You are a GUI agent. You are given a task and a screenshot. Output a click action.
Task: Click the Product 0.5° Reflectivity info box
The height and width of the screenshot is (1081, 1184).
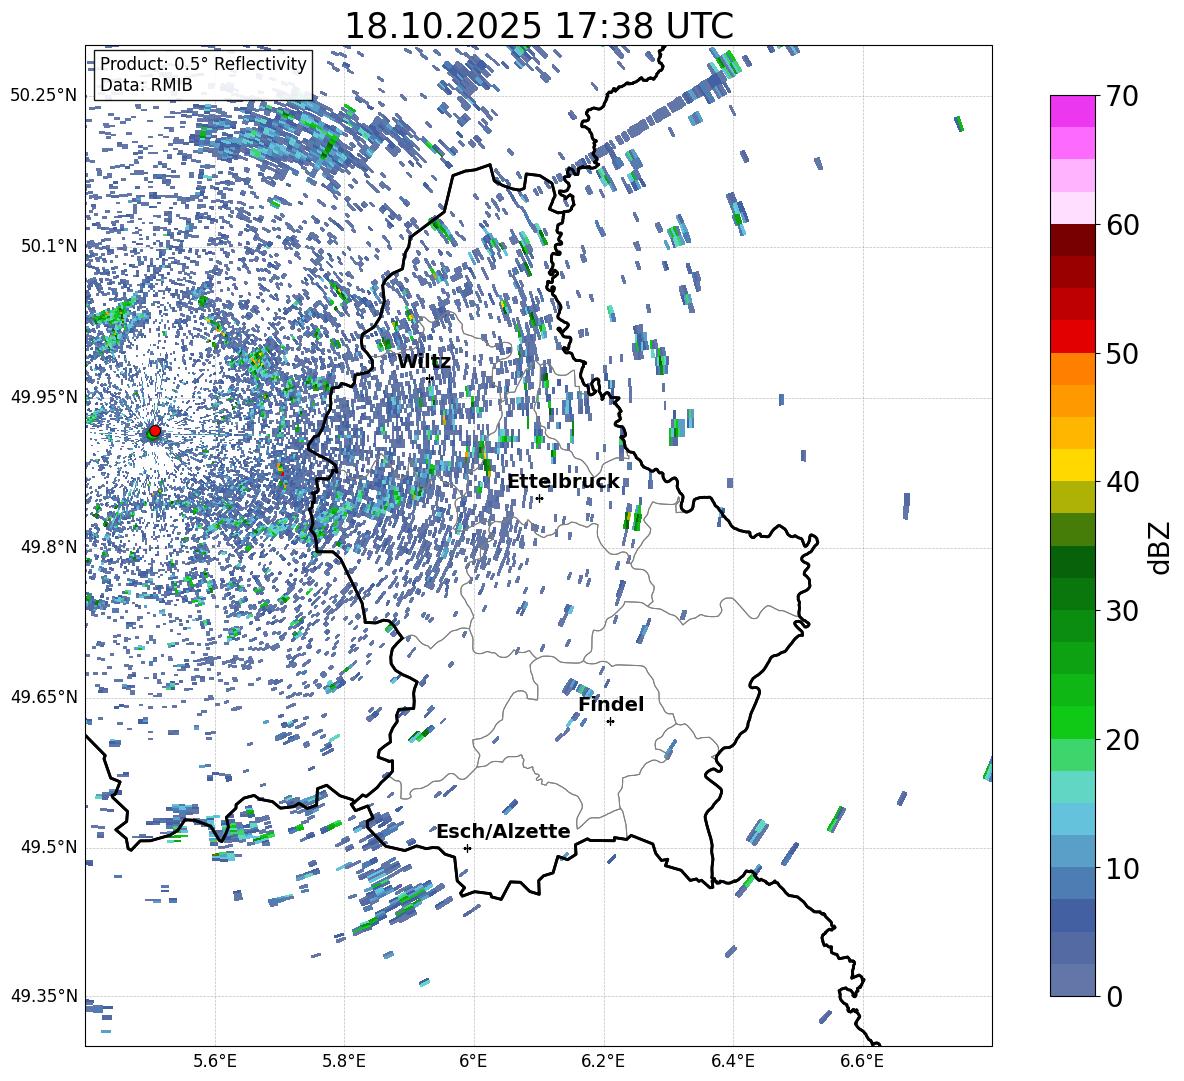203,75
